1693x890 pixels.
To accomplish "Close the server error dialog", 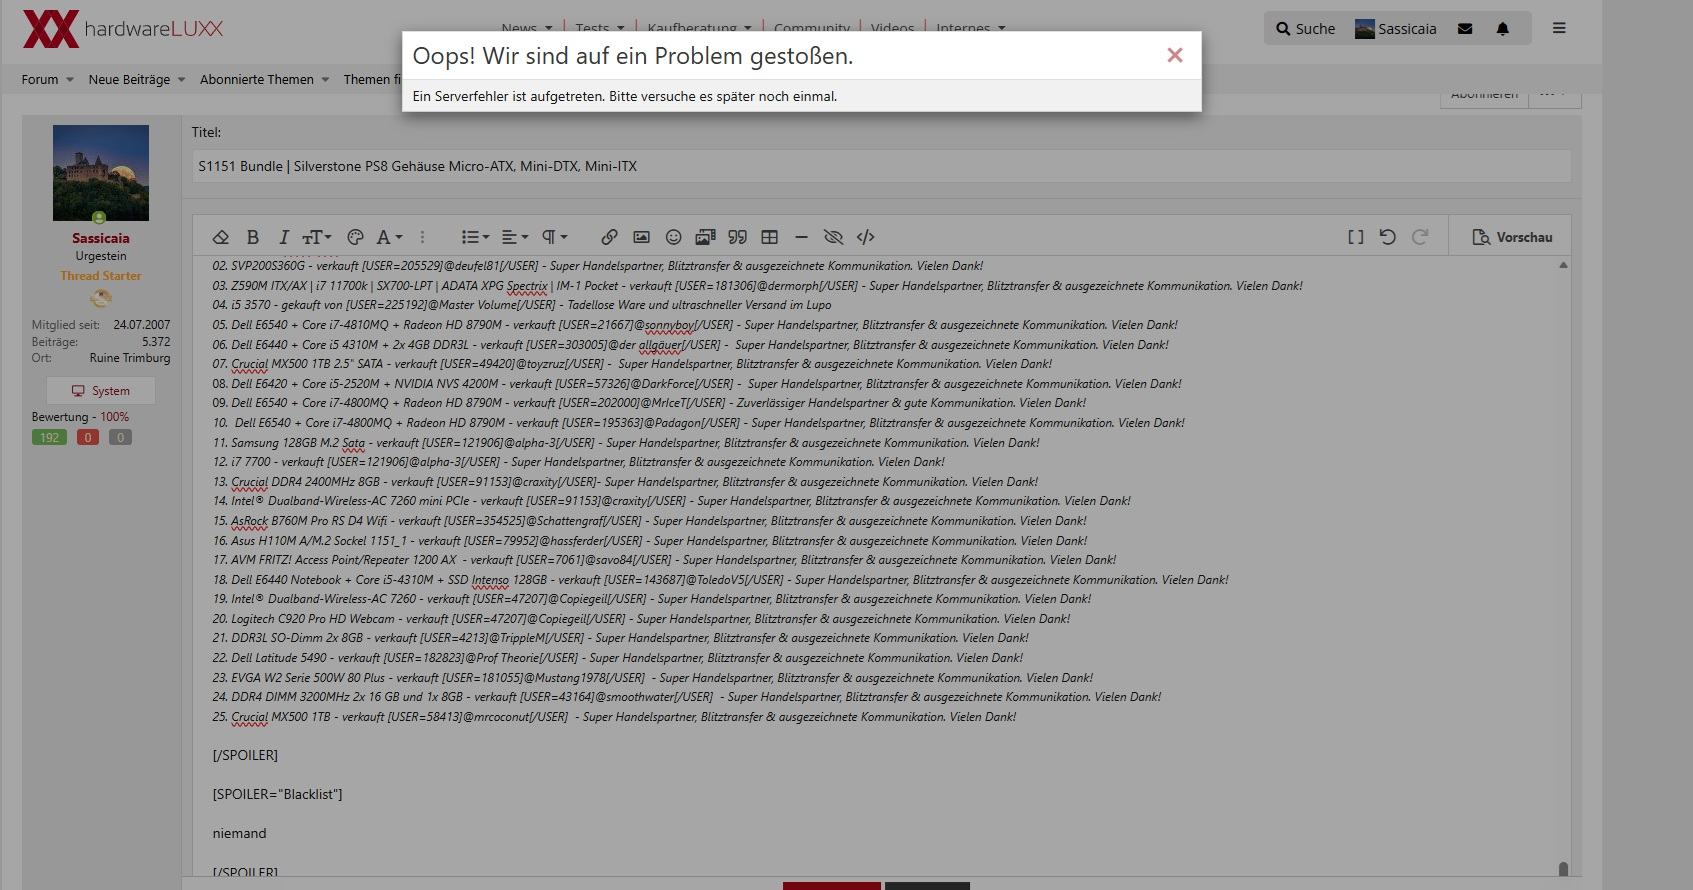I will pyautogui.click(x=1175, y=56).
